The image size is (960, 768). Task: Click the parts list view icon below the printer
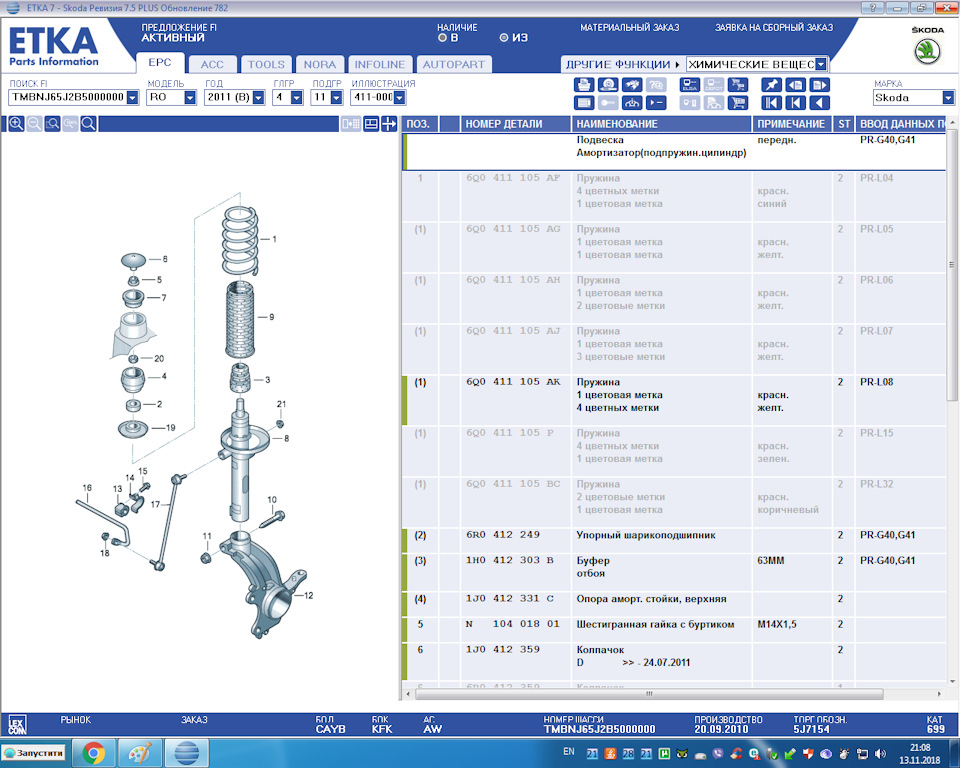(x=583, y=103)
